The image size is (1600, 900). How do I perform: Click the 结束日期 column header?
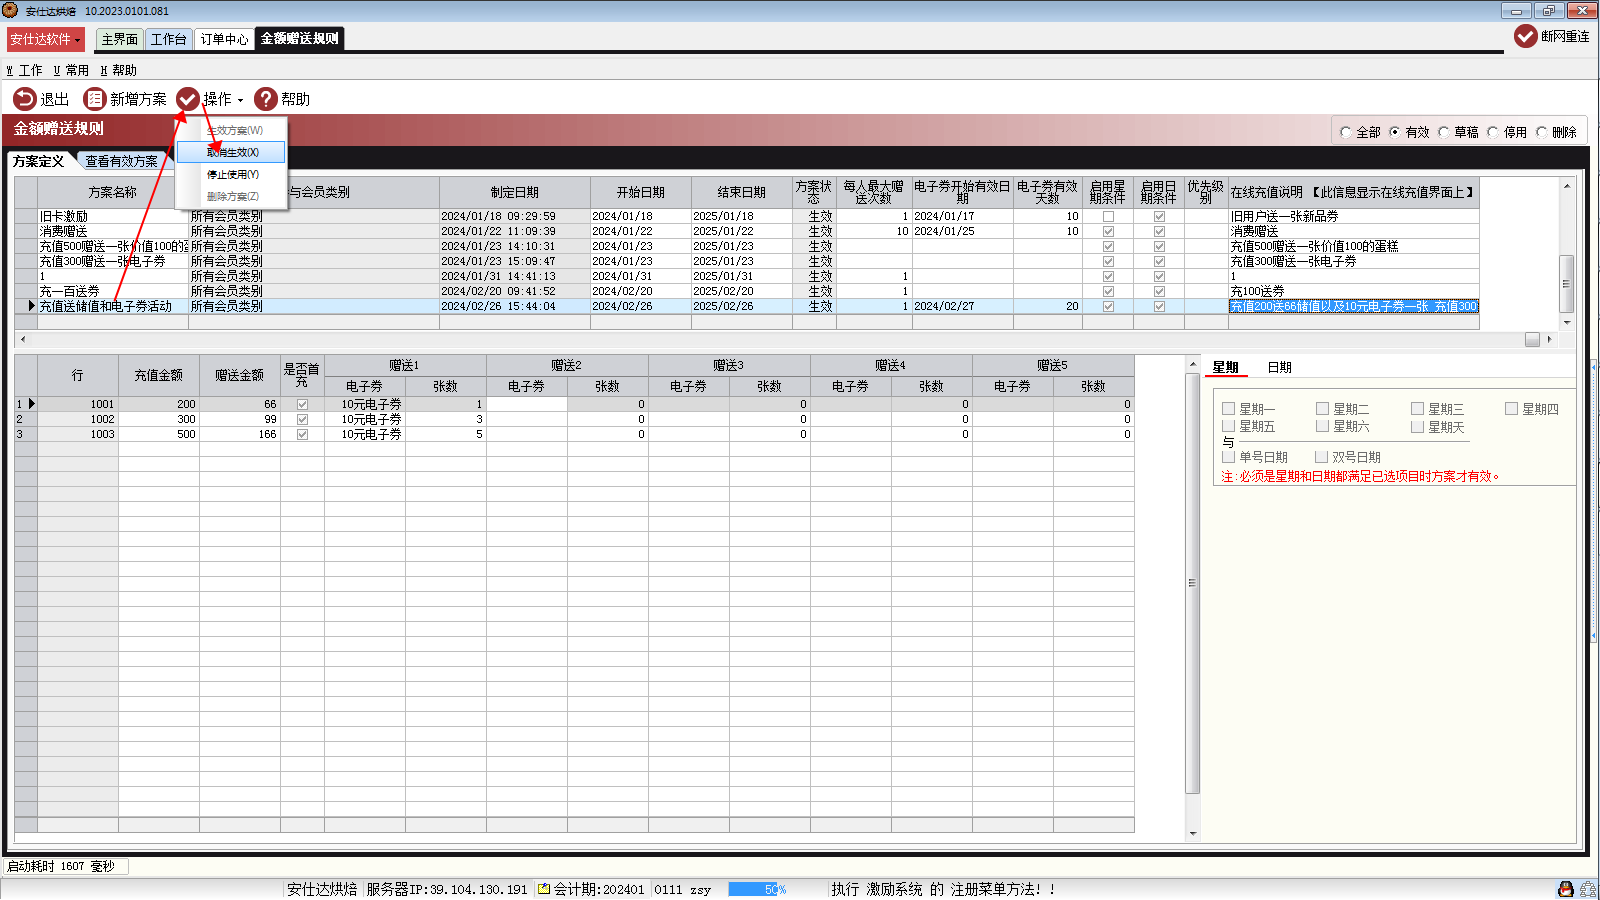click(x=742, y=192)
